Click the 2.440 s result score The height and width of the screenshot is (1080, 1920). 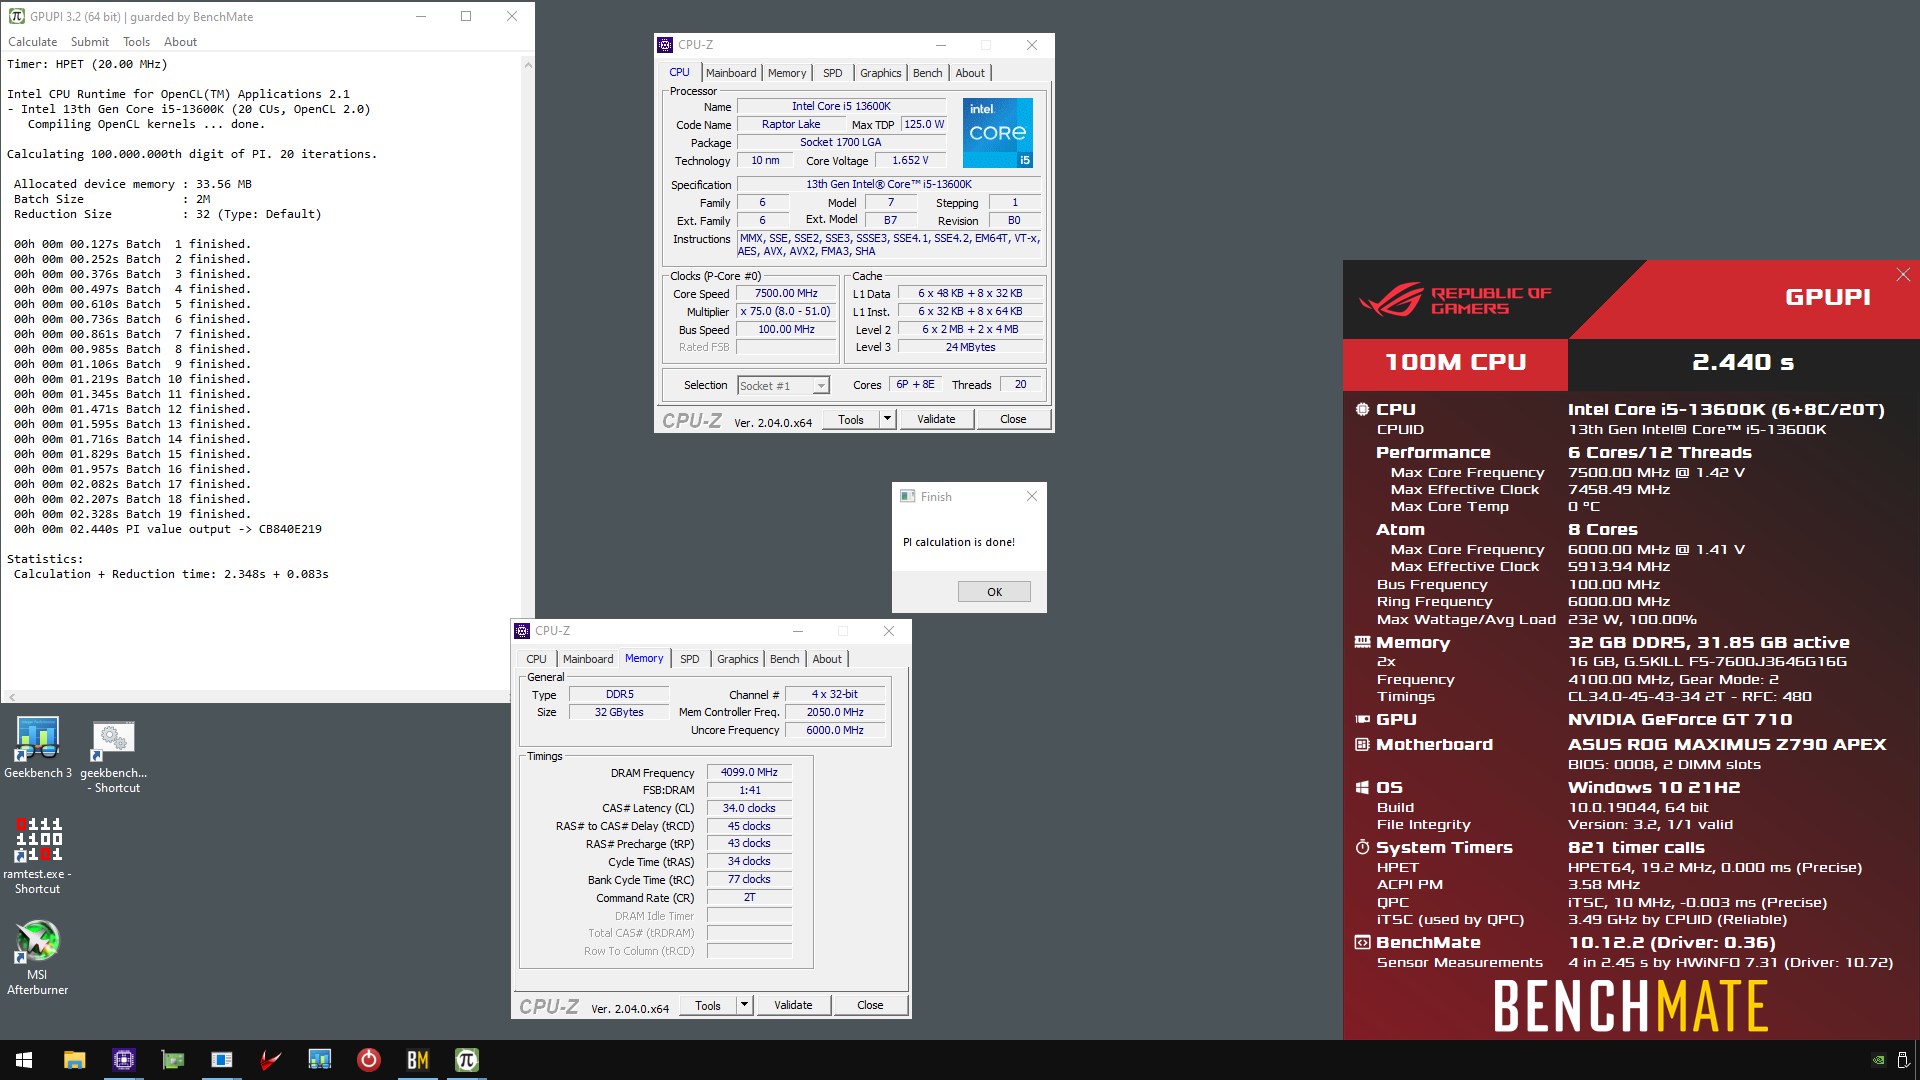point(1742,362)
